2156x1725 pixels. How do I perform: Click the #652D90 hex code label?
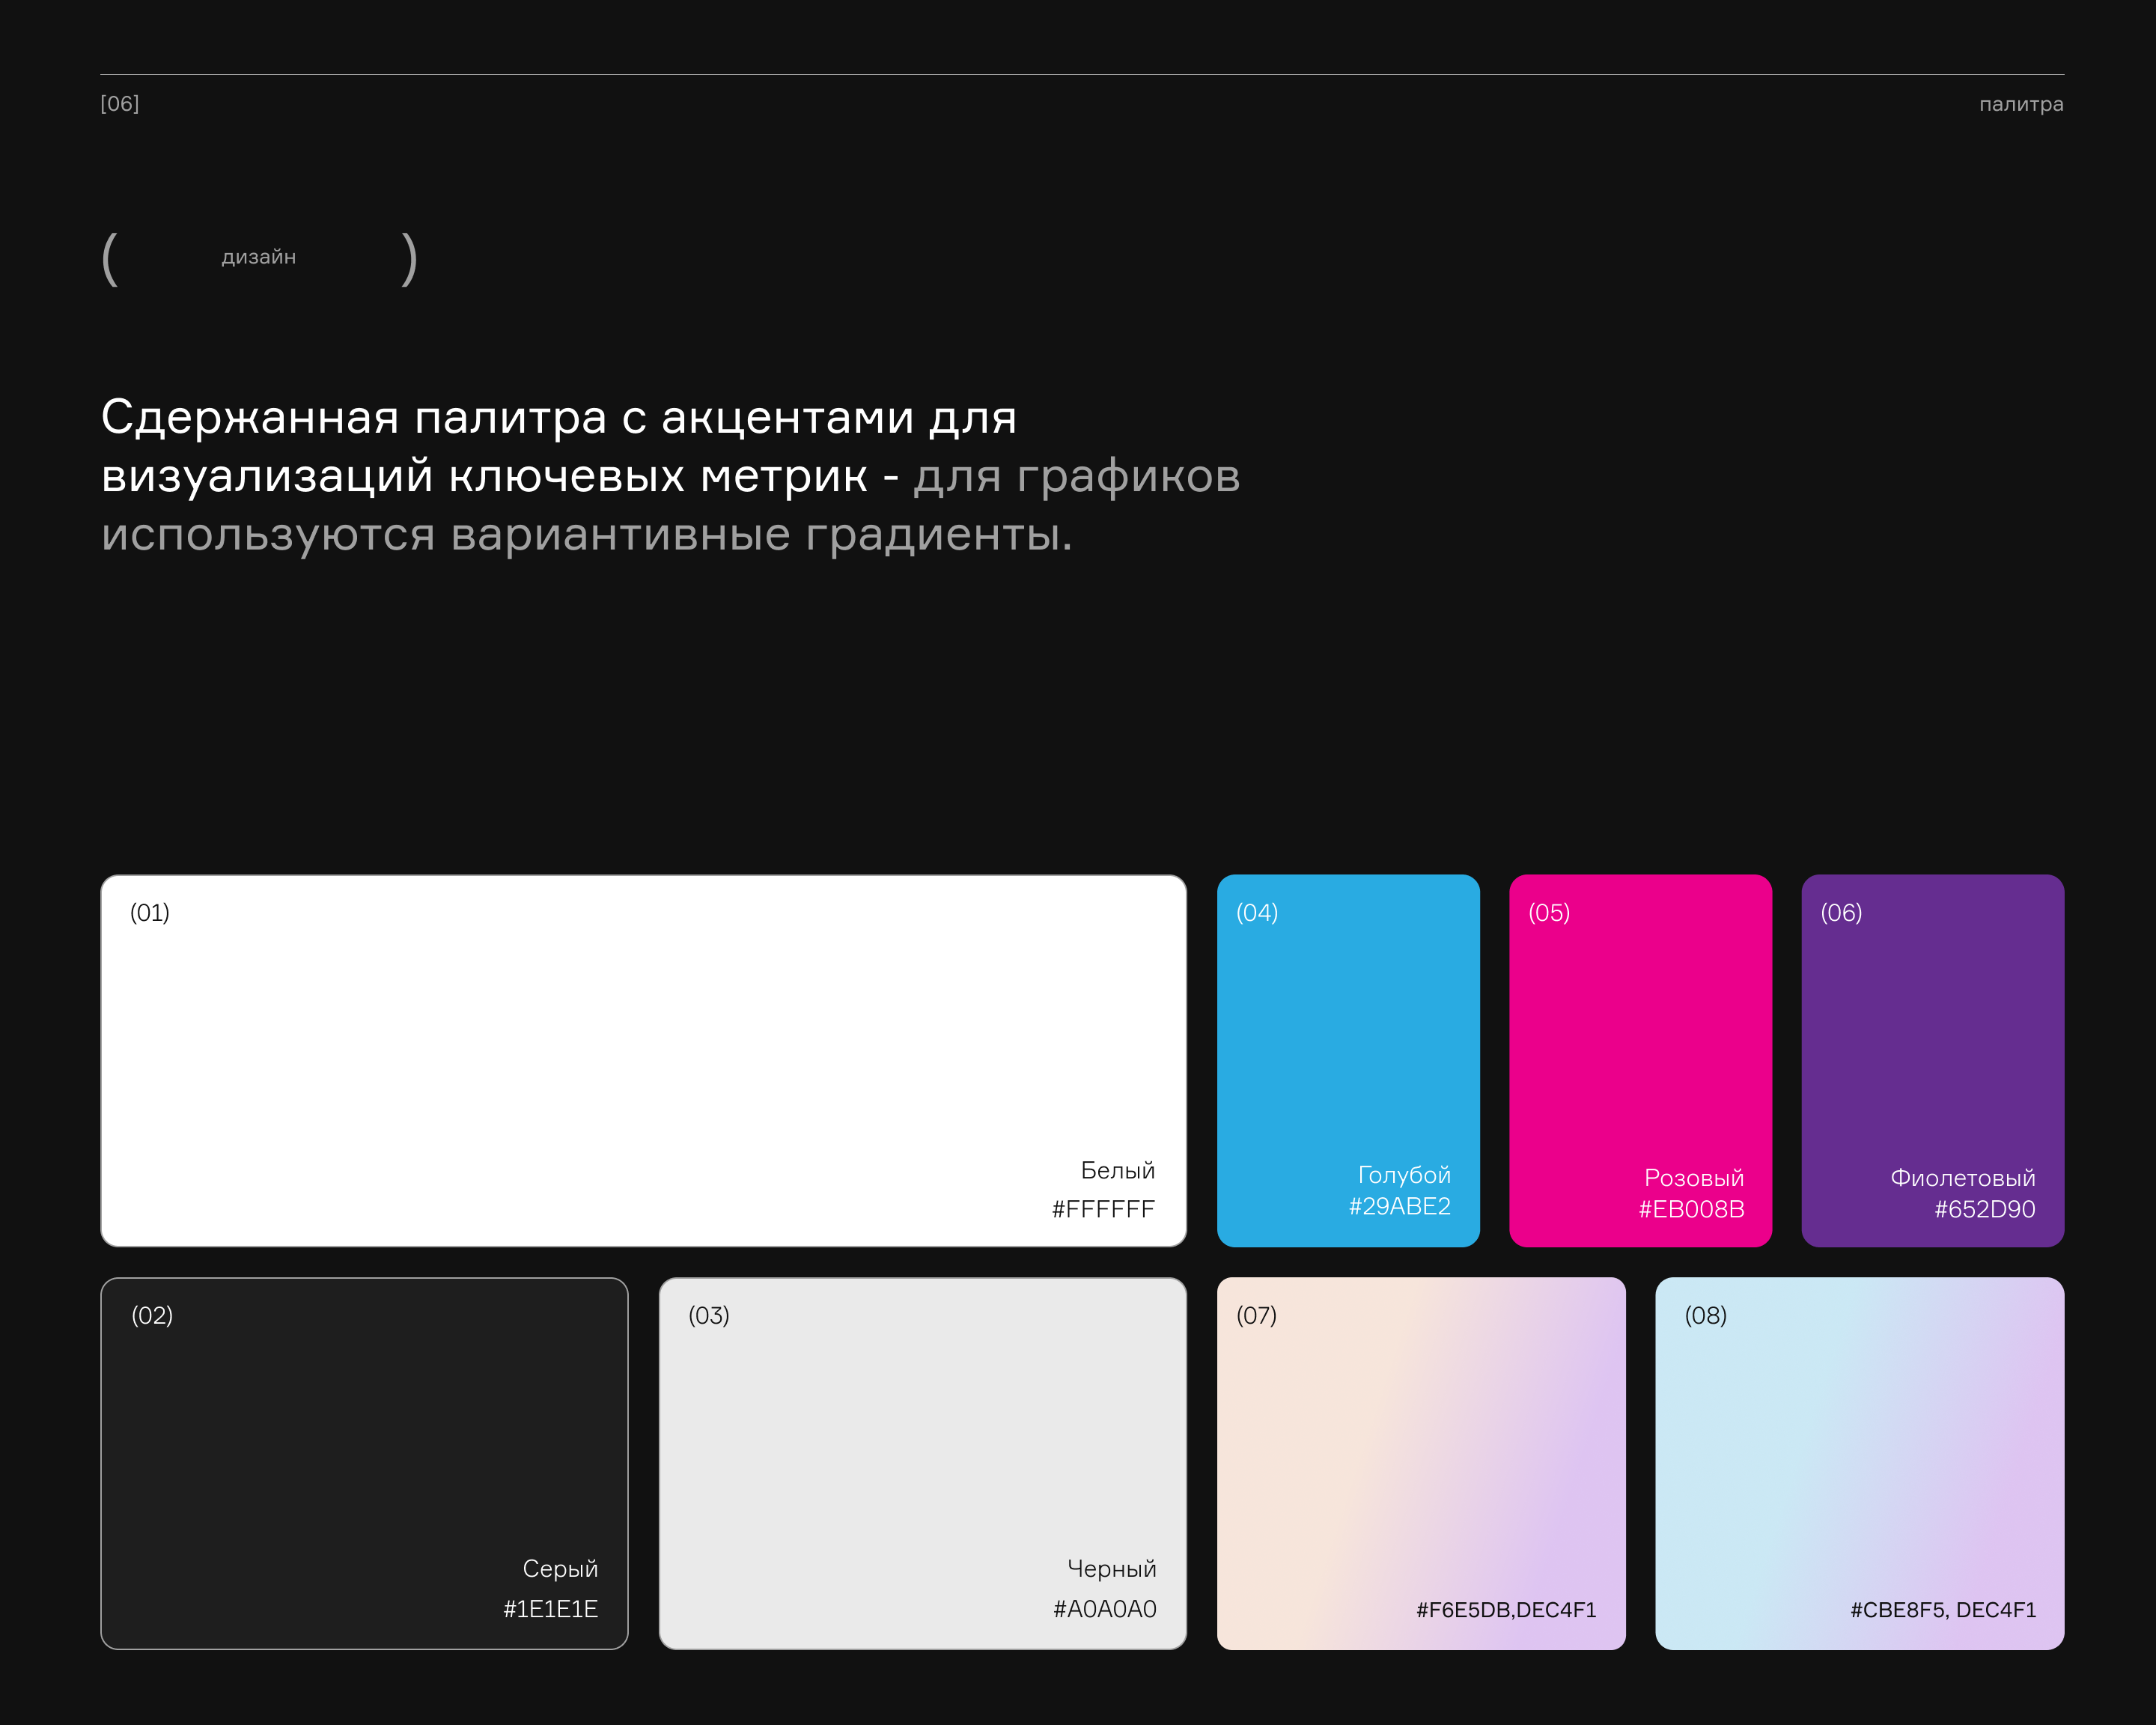click(1984, 1209)
